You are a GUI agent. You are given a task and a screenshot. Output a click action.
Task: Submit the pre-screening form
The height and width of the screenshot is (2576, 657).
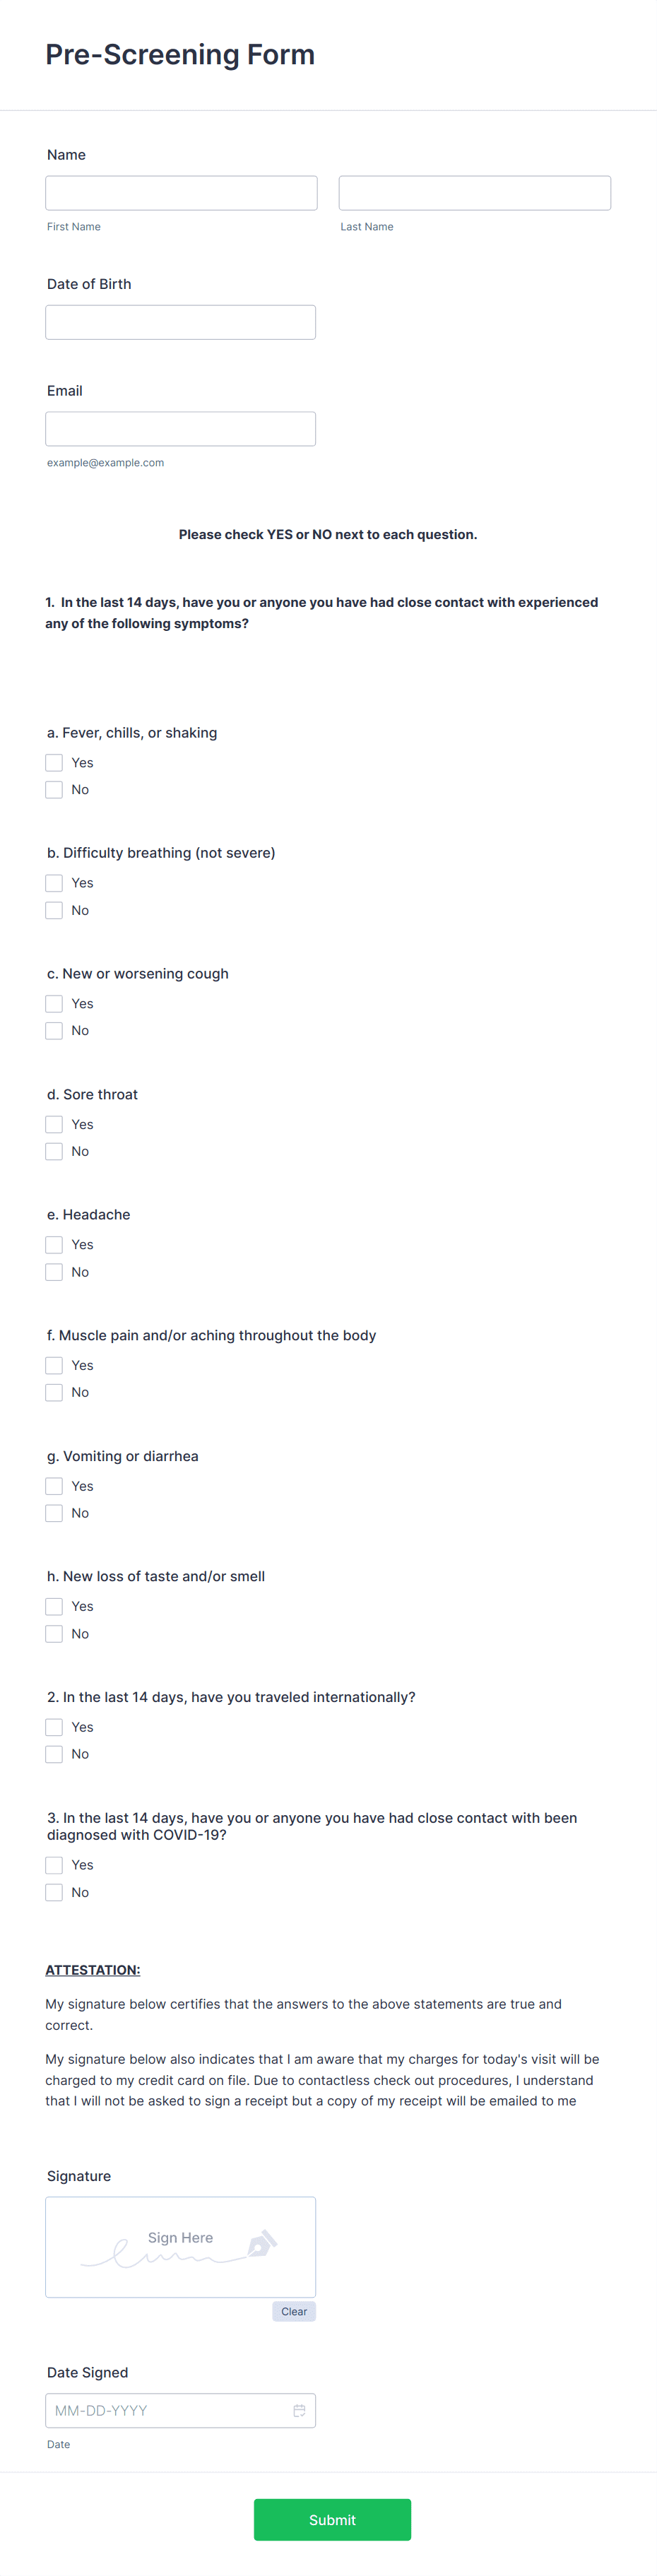(x=332, y=2519)
